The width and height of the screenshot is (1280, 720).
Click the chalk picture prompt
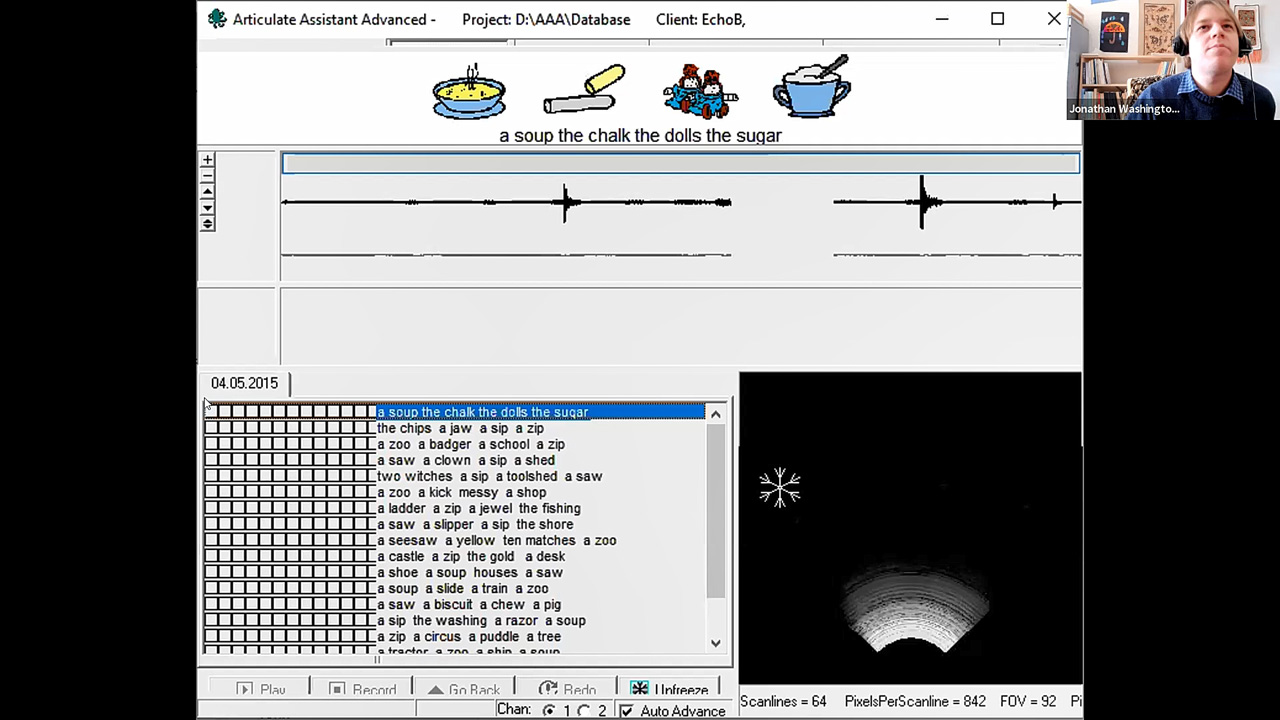pos(585,91)
